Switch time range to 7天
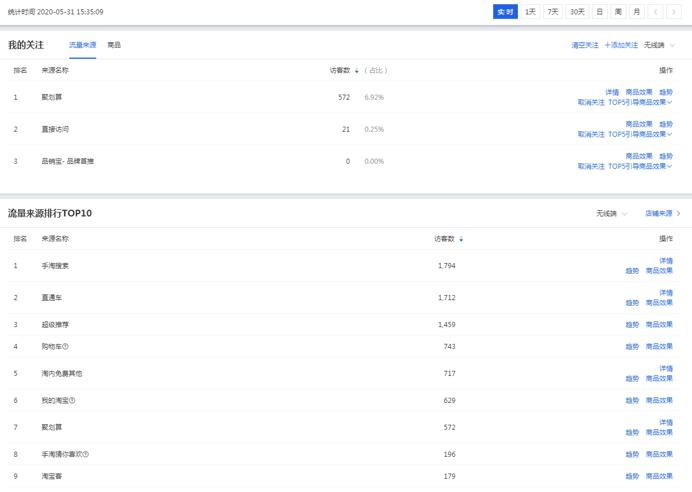This screenshot has width=692, height=492. pos(553,12)
